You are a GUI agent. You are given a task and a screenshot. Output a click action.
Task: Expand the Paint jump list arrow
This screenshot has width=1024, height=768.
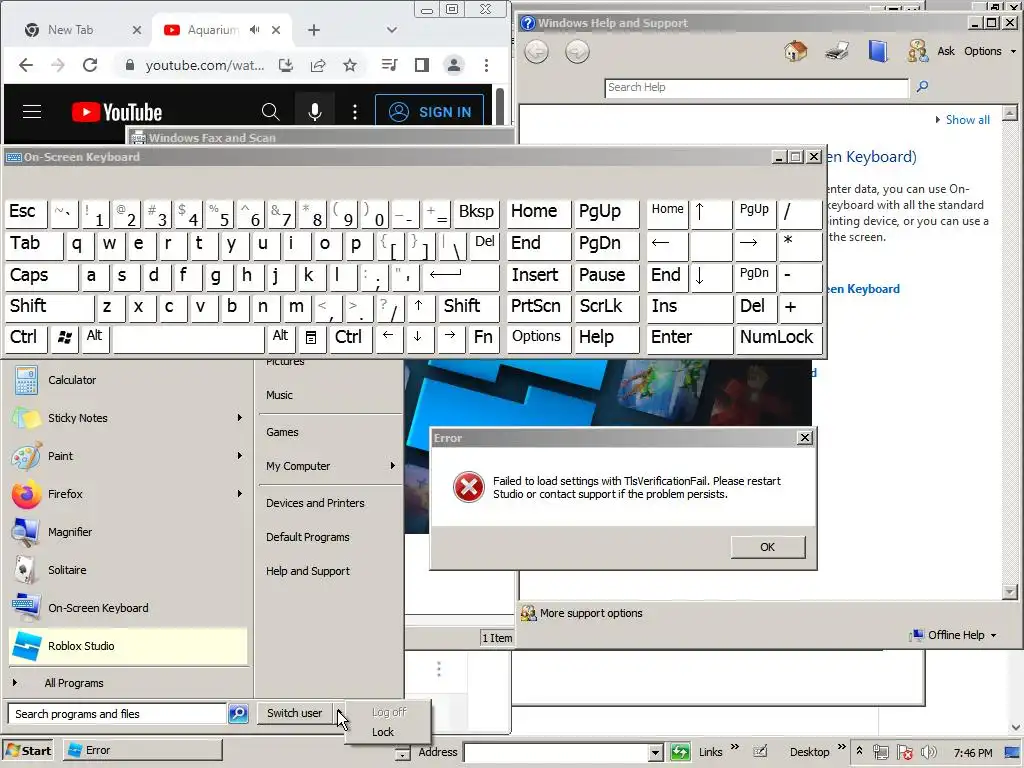240,456
